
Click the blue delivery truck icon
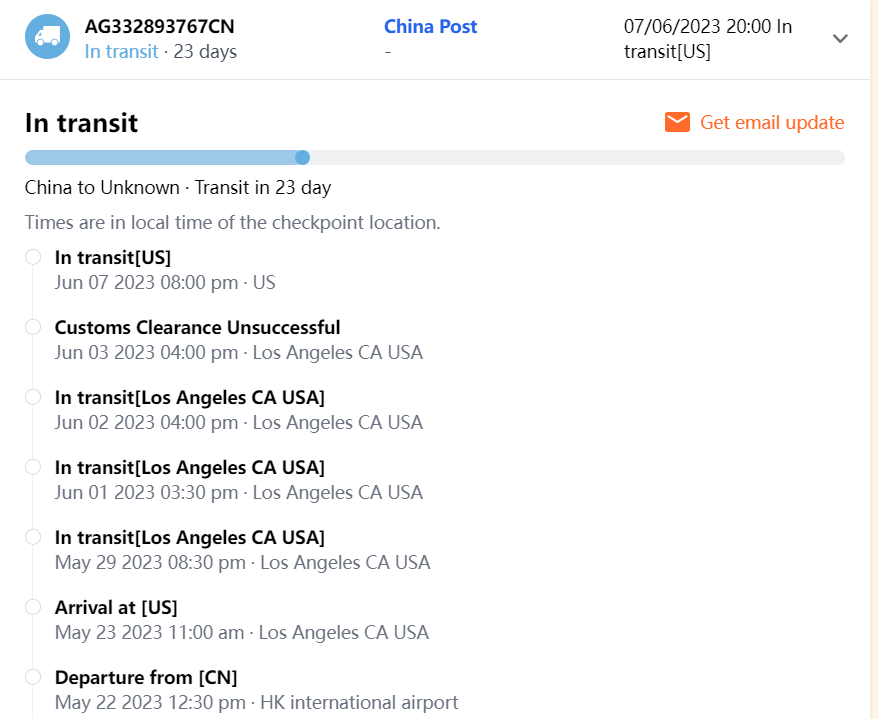pyautogui.click(x=47, y=37)
